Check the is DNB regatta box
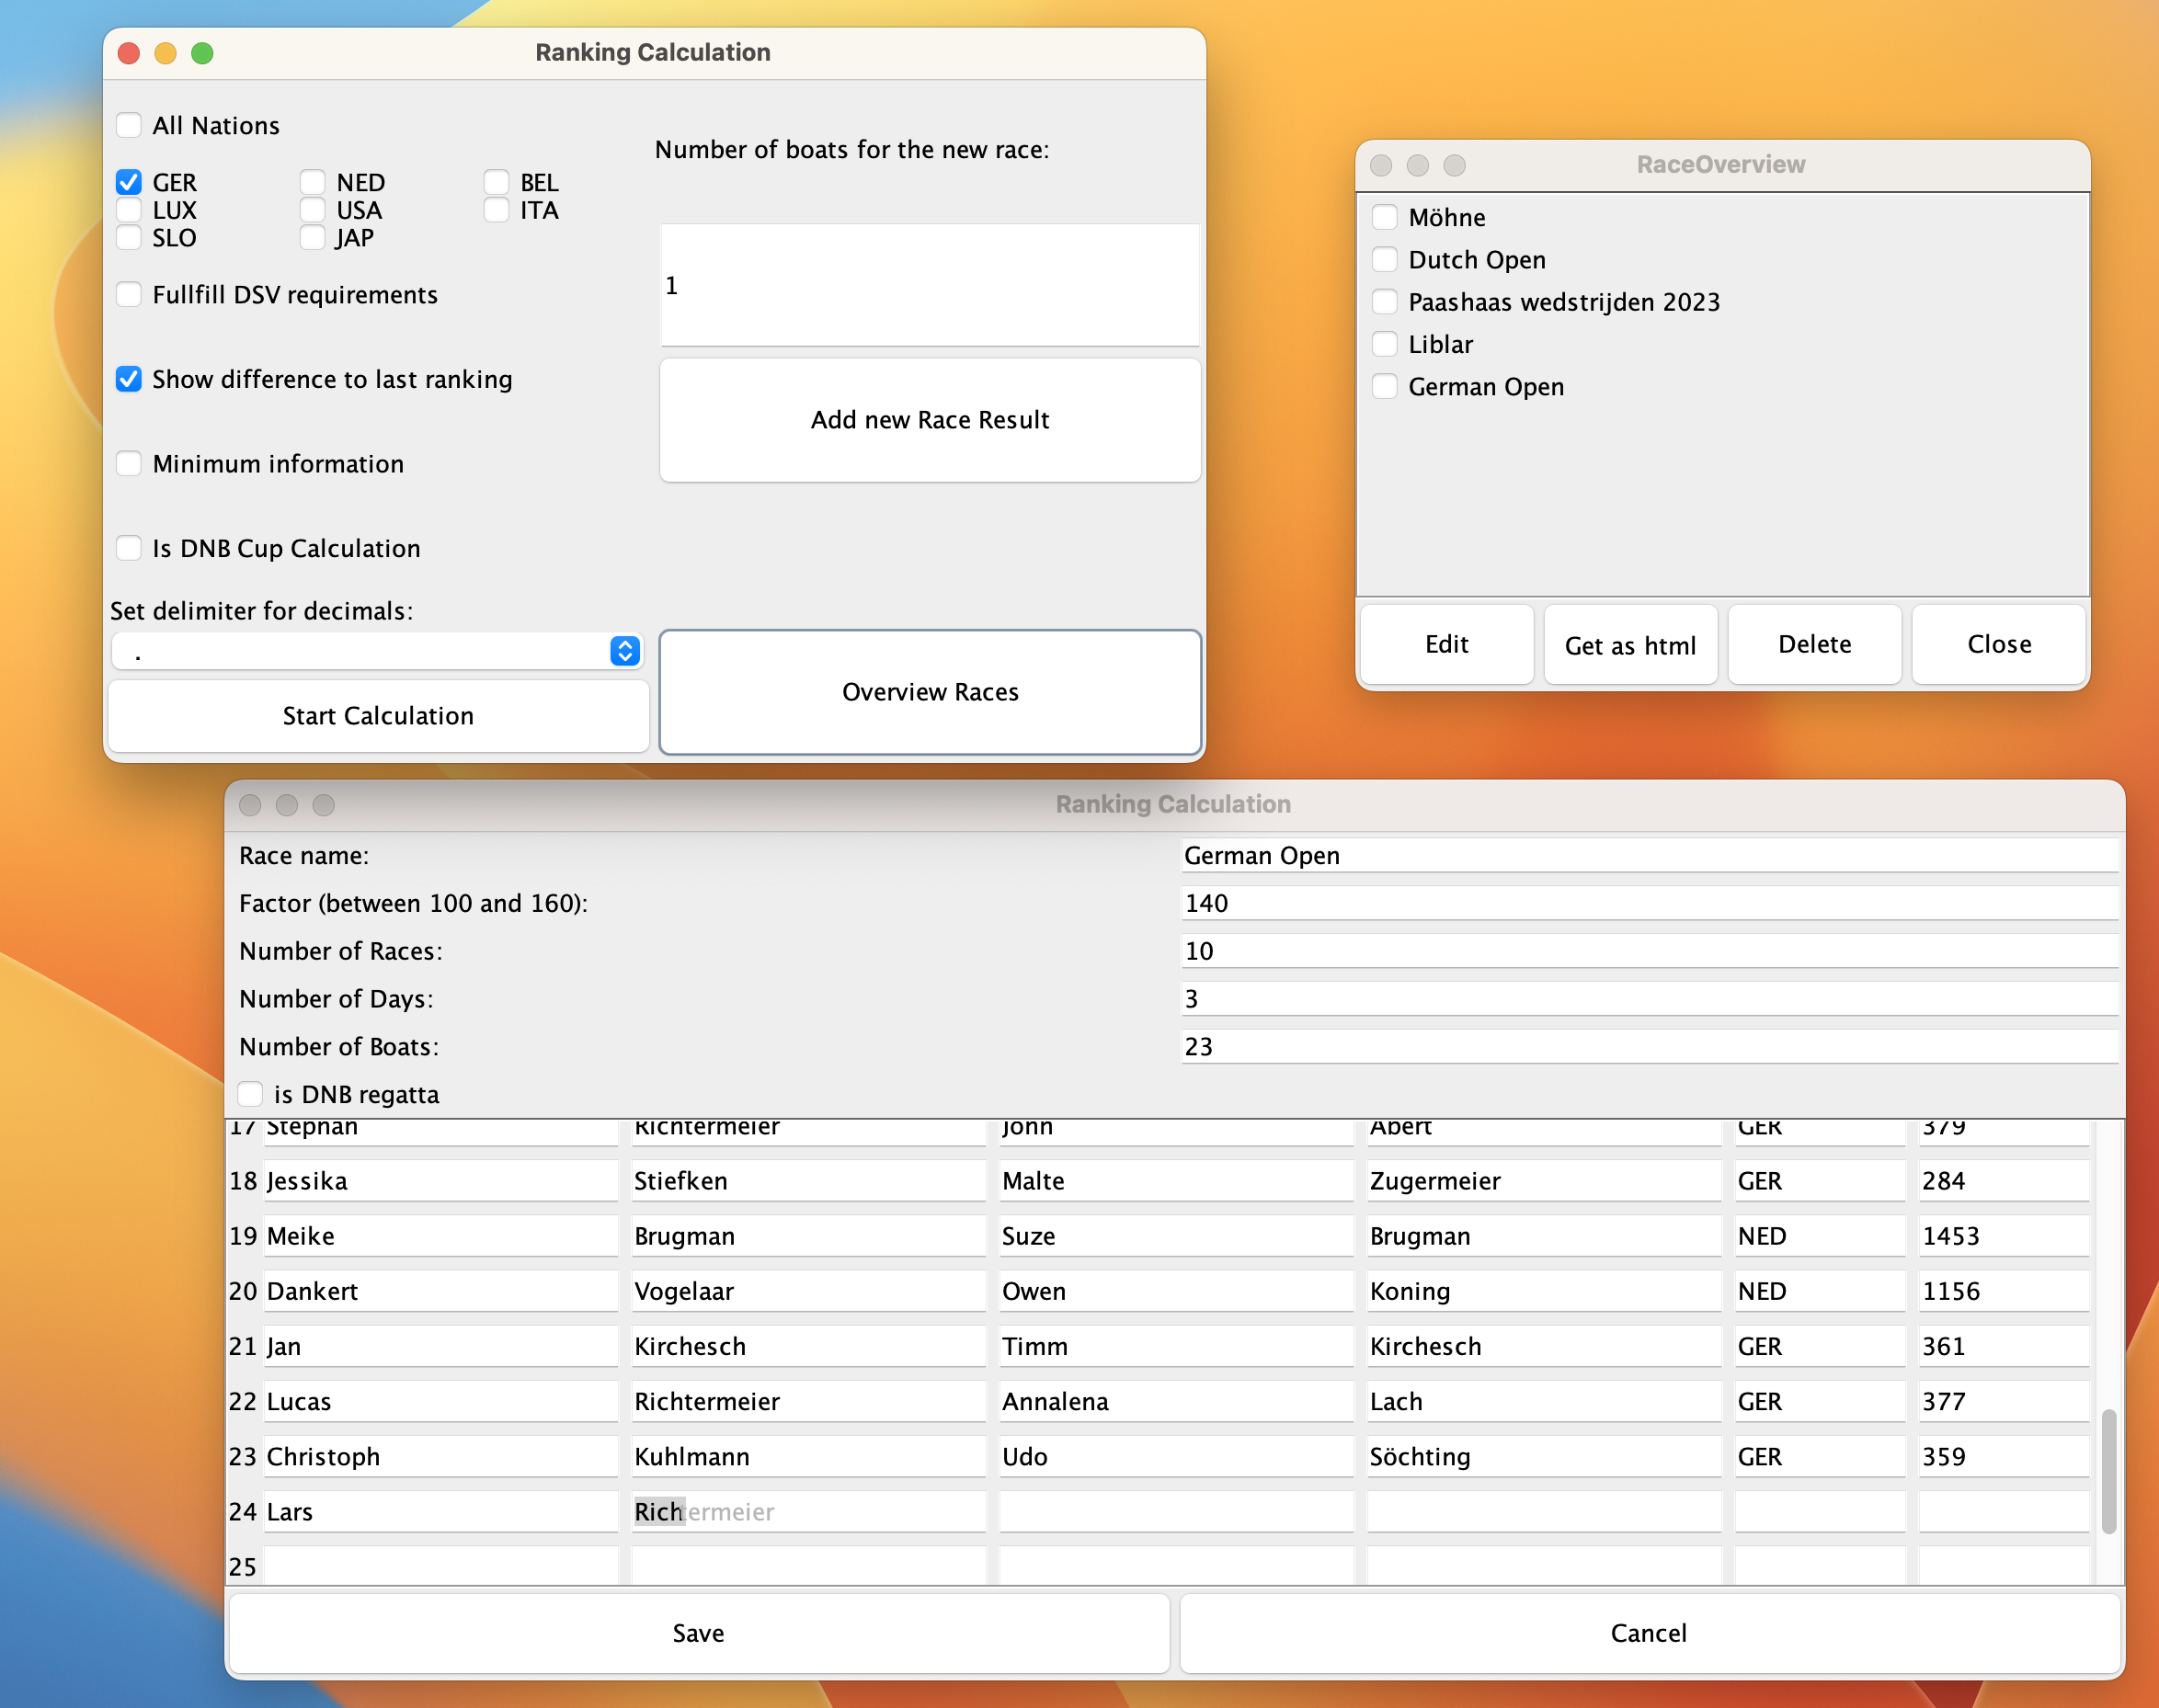Image resolution: width=2159 pixels, height=1708 pixels. click(250, 1094)
